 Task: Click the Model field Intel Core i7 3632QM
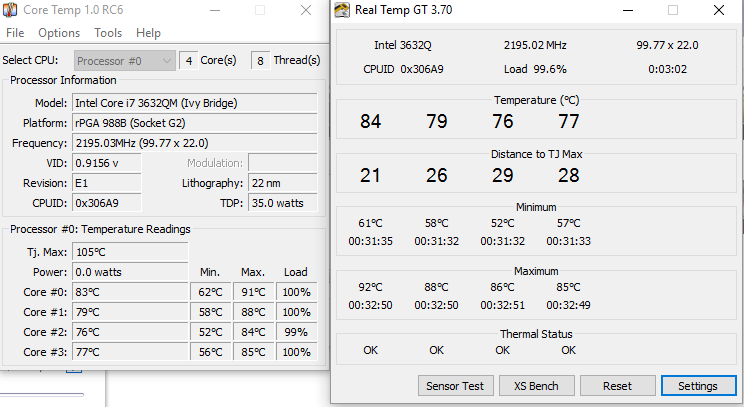pos(195,103)
